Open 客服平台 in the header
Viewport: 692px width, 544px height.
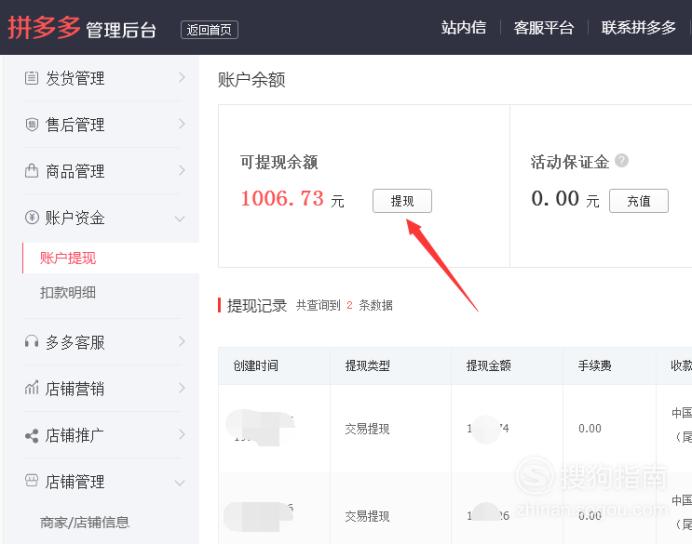(544, 27)
